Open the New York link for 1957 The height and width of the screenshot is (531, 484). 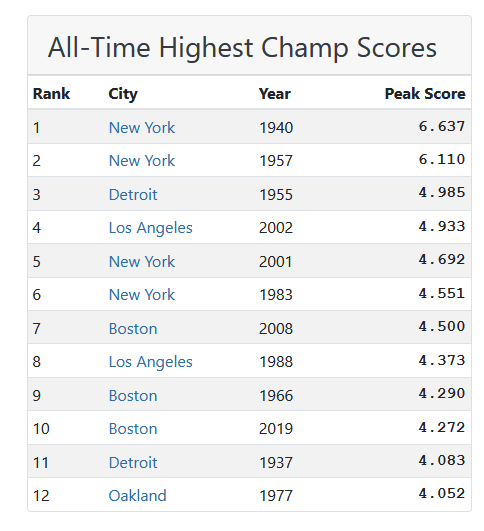(x=142, y=161)
